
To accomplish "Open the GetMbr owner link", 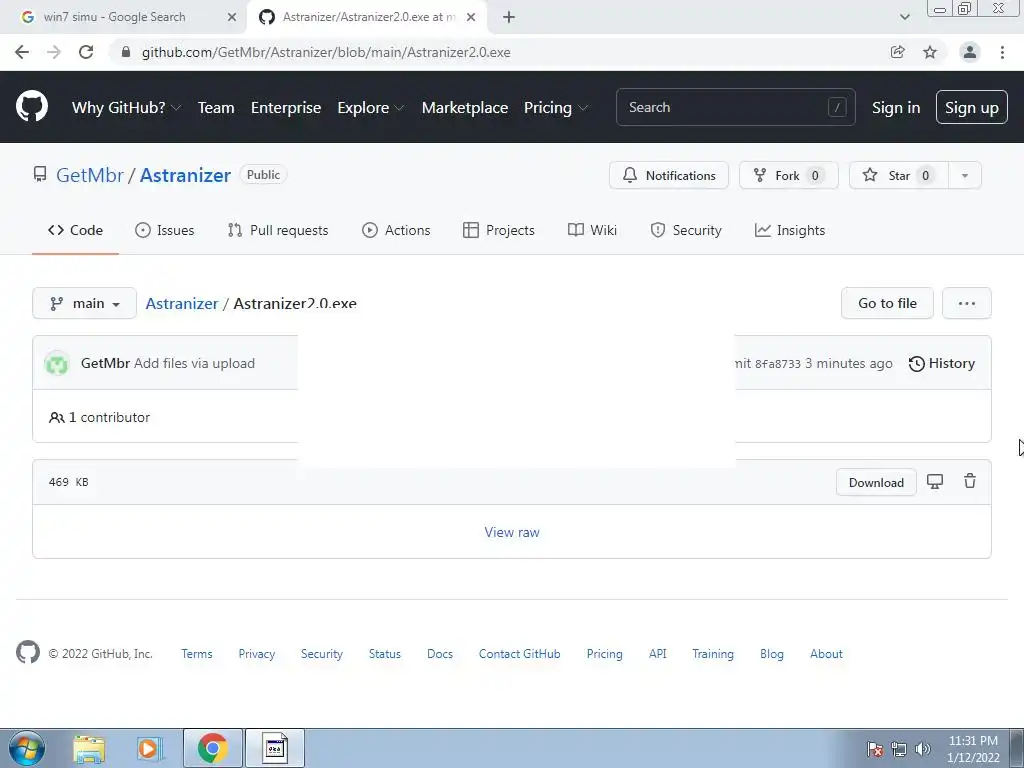I will point(90,175).
